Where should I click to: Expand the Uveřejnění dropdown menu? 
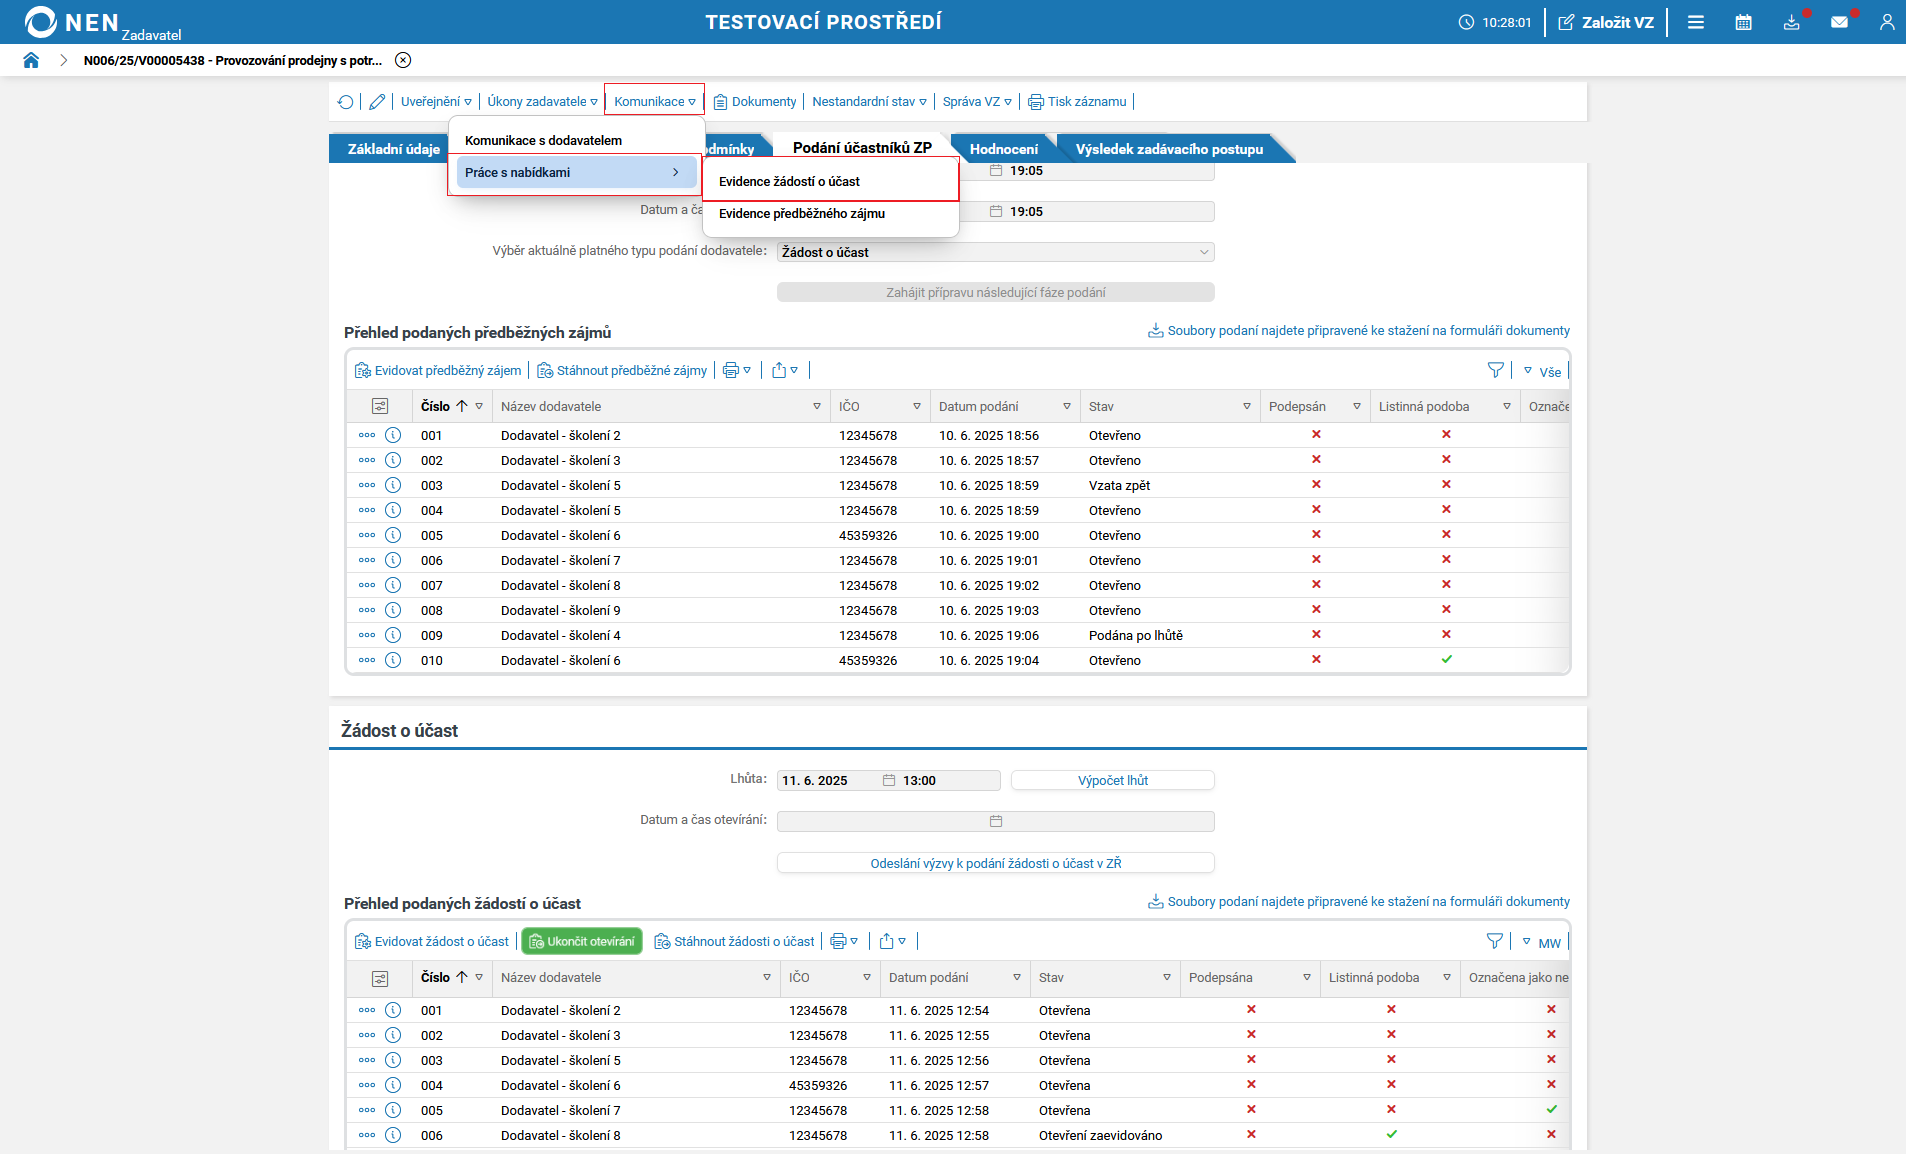(436, 102)
